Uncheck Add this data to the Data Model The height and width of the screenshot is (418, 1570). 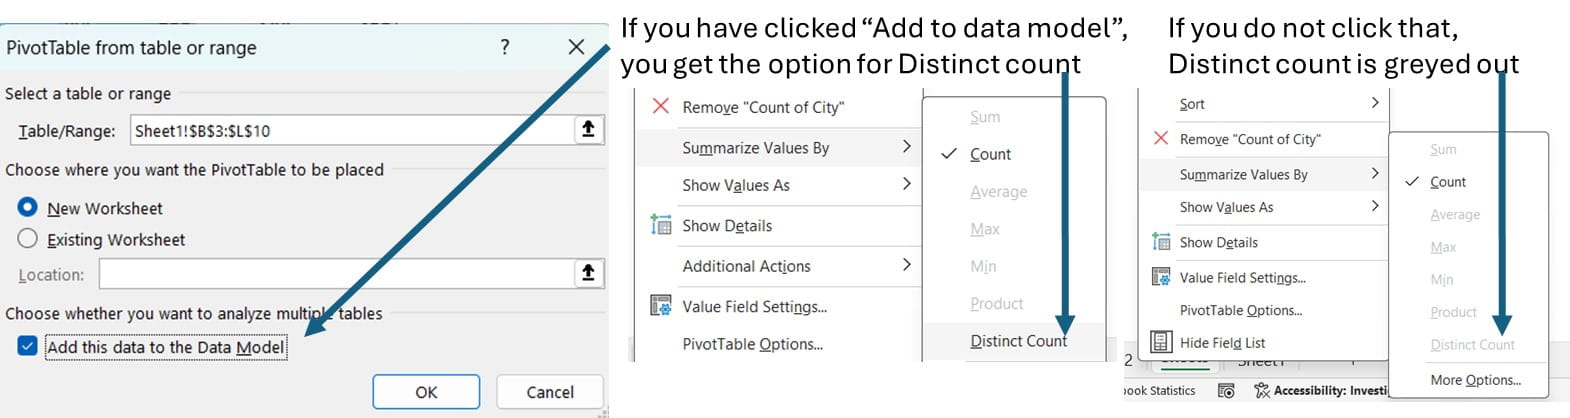pyautogui.click(x=28, y=346)
